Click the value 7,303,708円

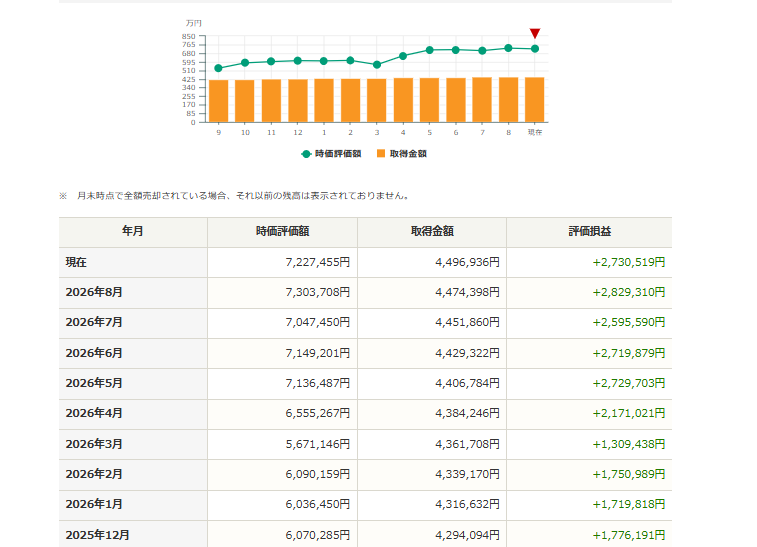coord(318,292)
